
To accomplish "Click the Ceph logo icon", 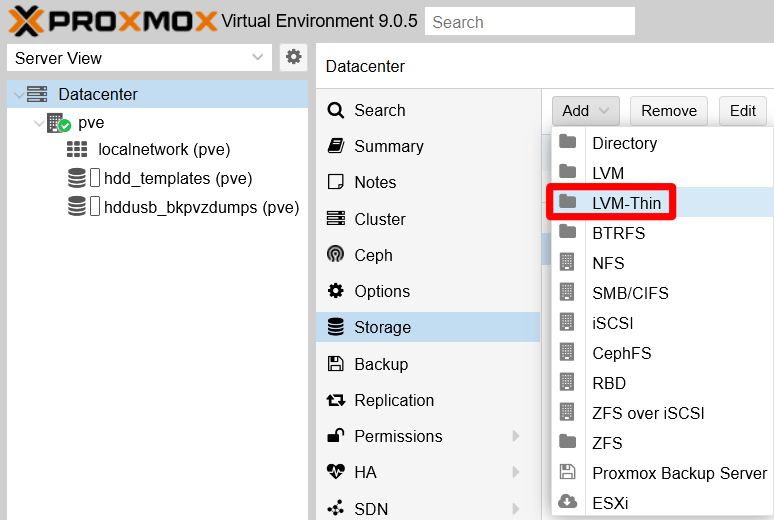I will [x=336, y=254].
